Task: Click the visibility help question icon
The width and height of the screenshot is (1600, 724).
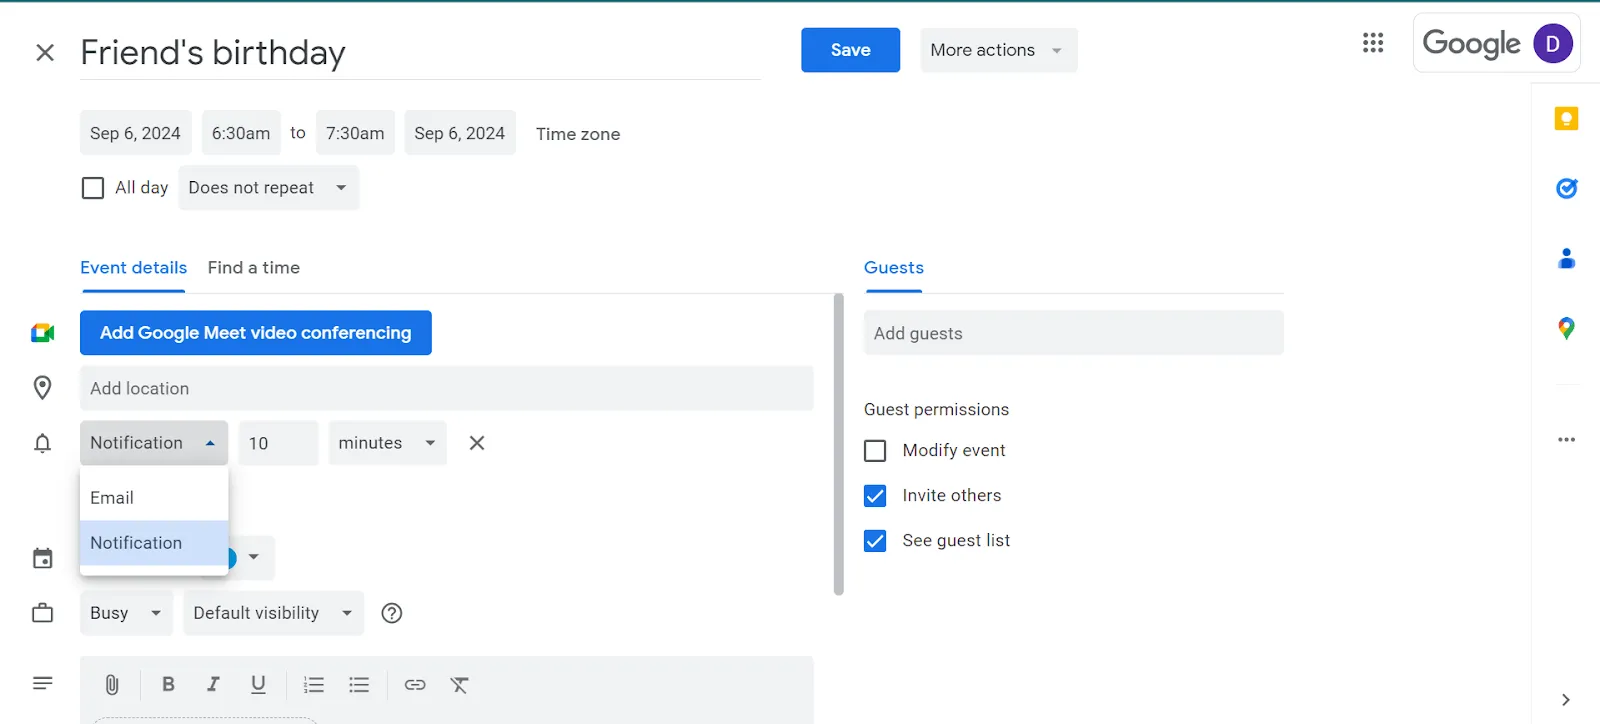Action: click(392, 613)
